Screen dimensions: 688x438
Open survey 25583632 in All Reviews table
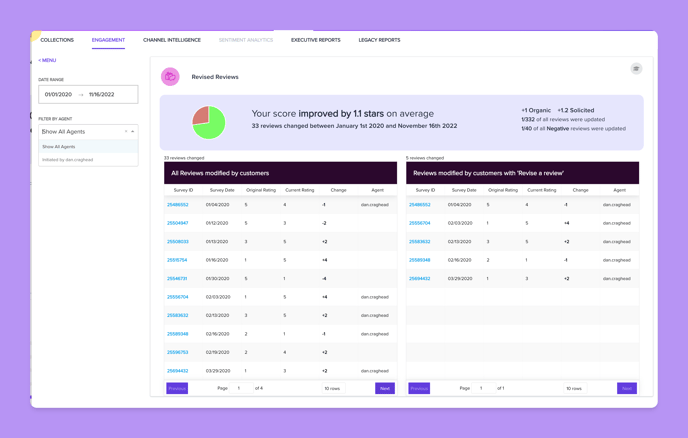(178, 316)
